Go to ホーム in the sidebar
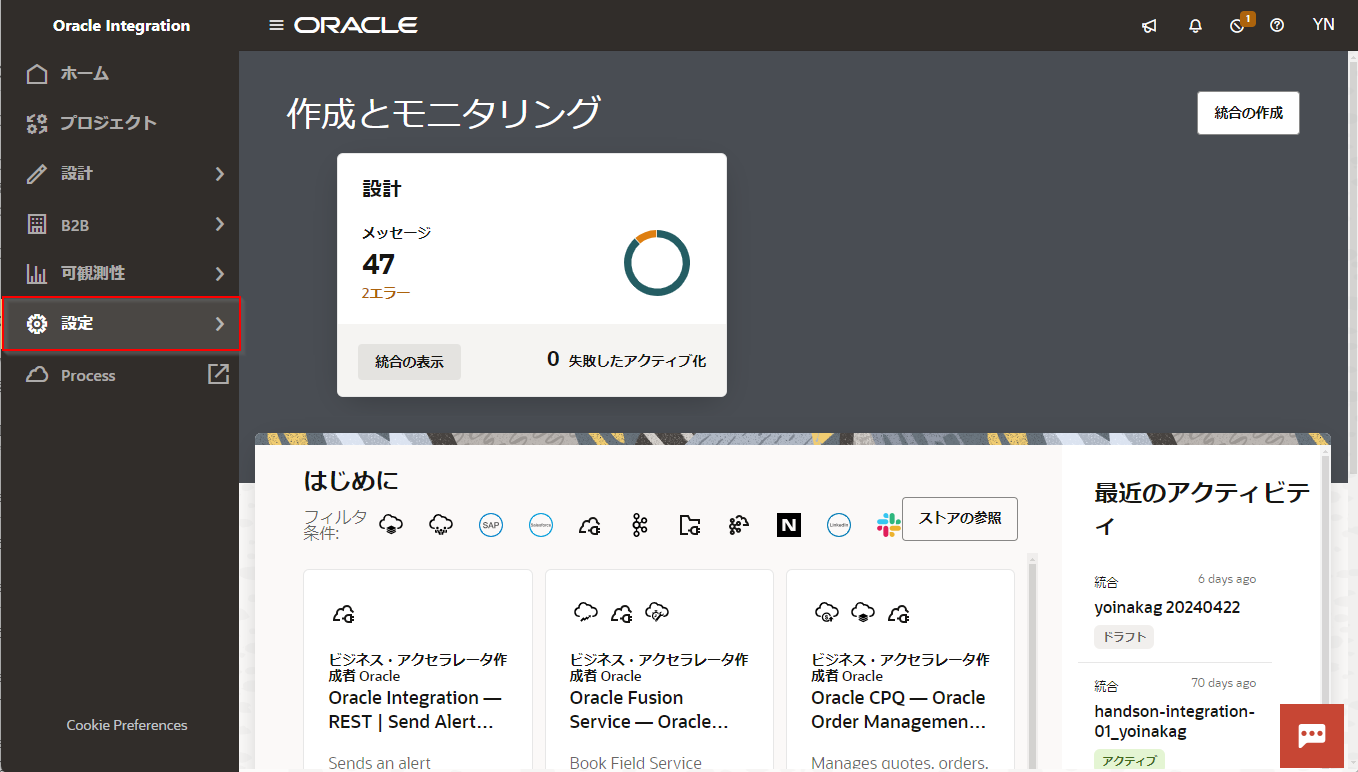This screenshot has height=772, width=1358. tap(84, 74)
